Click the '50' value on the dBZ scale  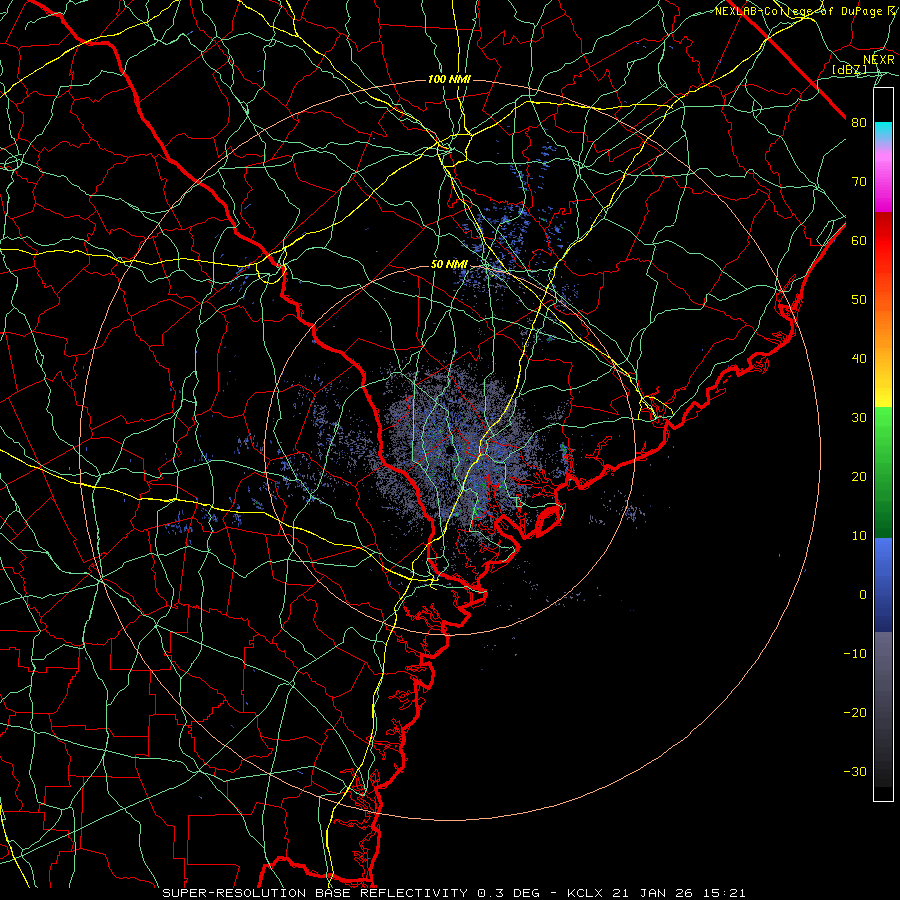click(859, 300)
